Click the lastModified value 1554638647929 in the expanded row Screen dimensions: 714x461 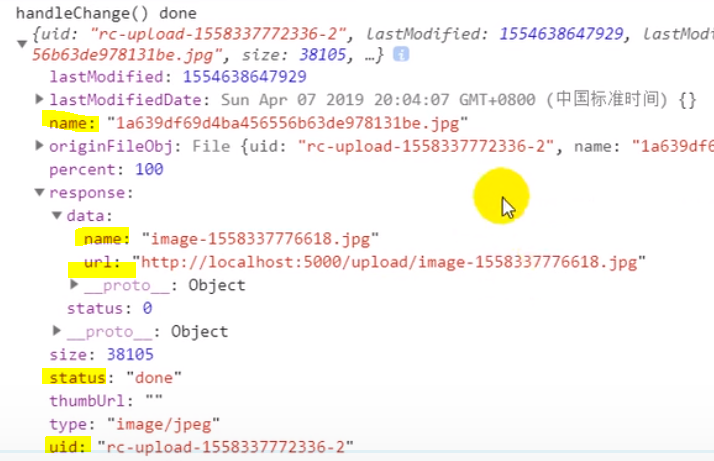tap(245, 77)
